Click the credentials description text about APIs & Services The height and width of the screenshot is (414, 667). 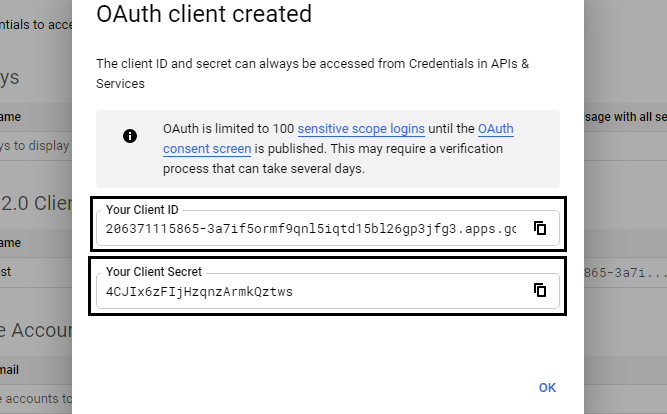coord(313,74)
